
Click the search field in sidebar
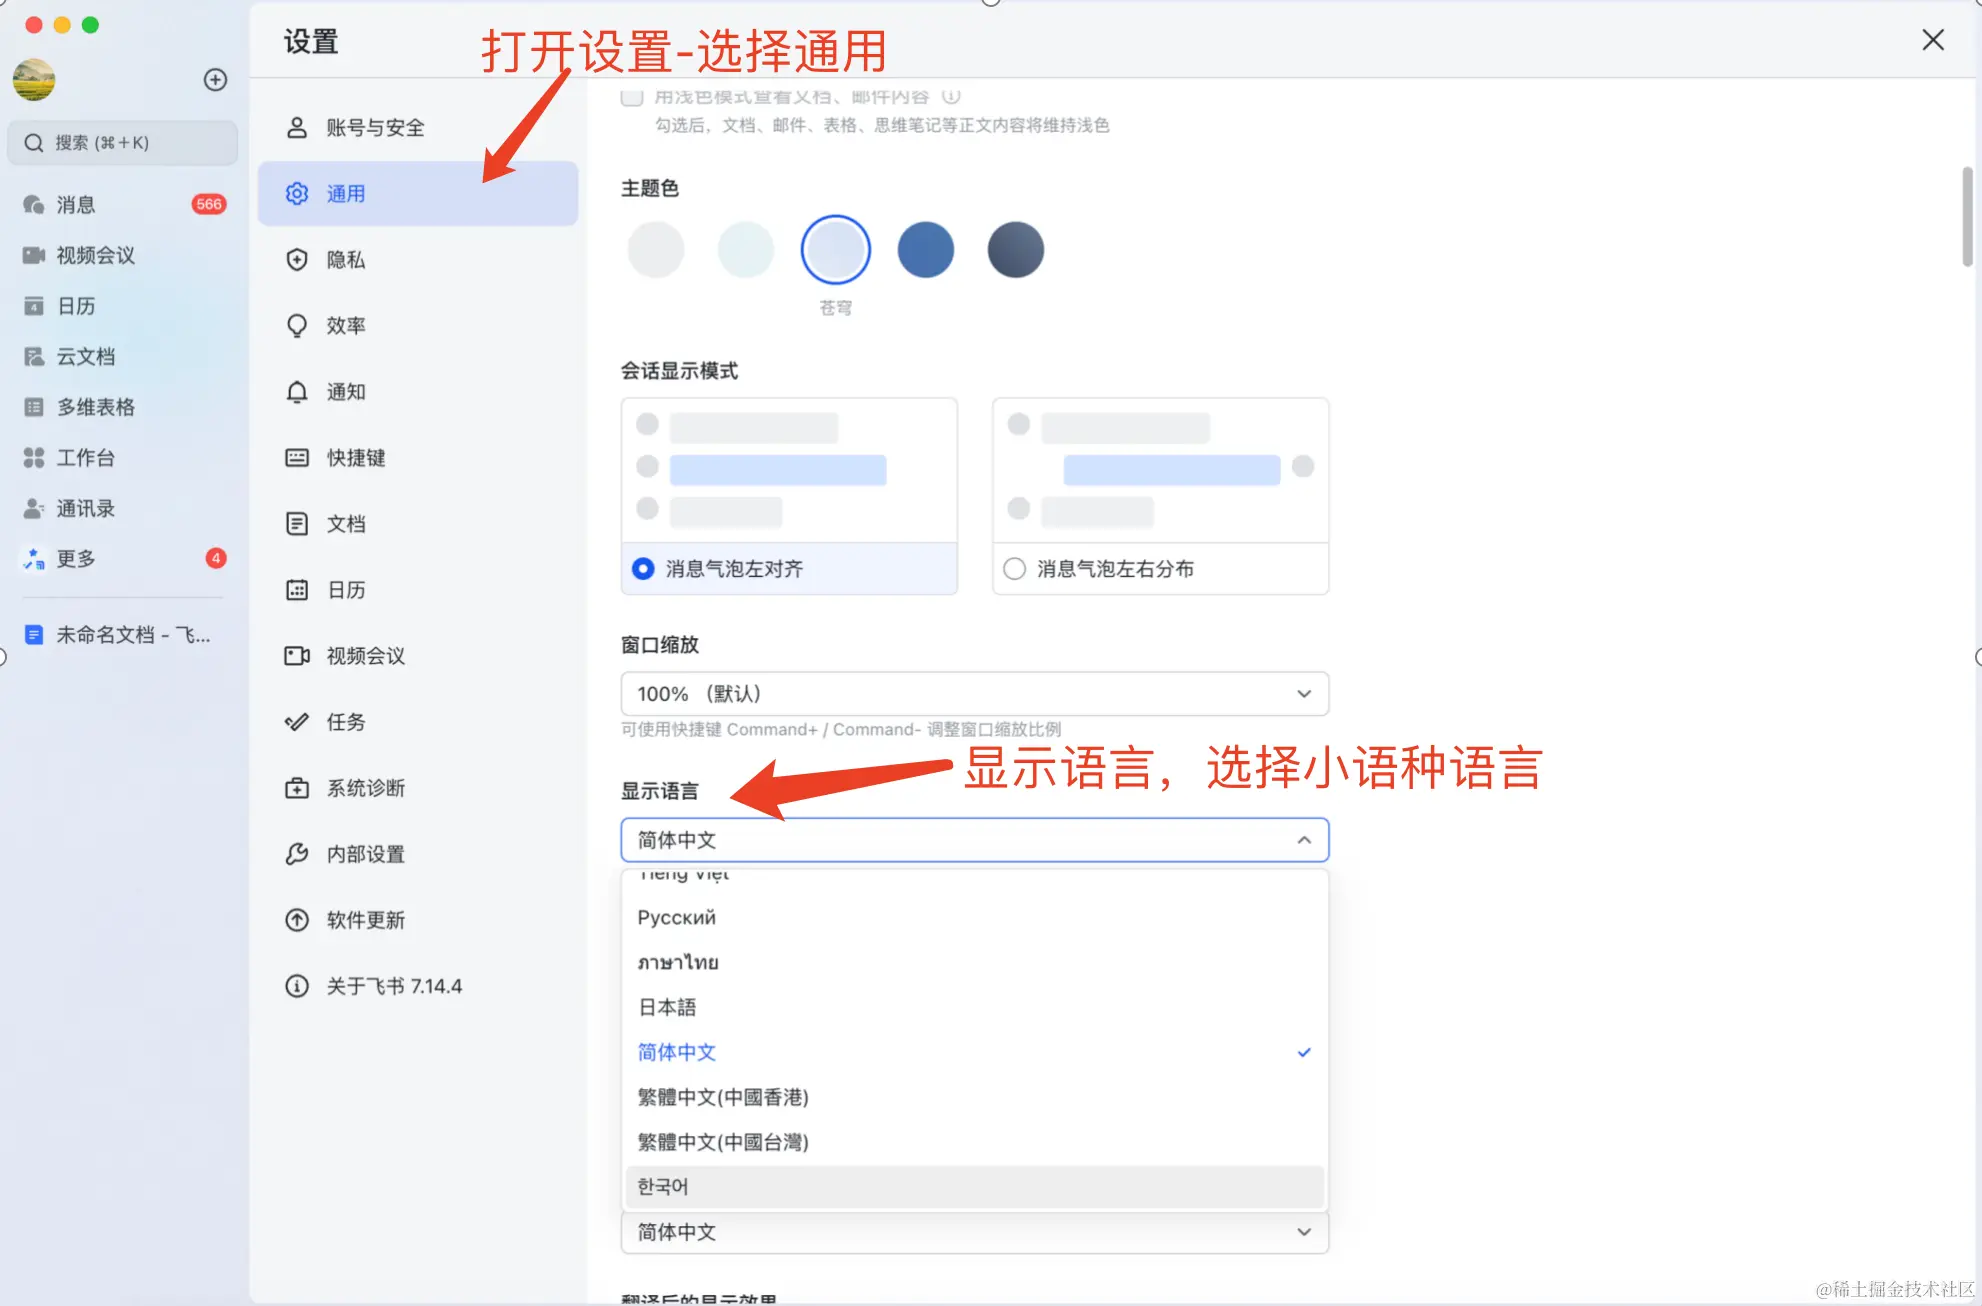click(x=122, y=143)
